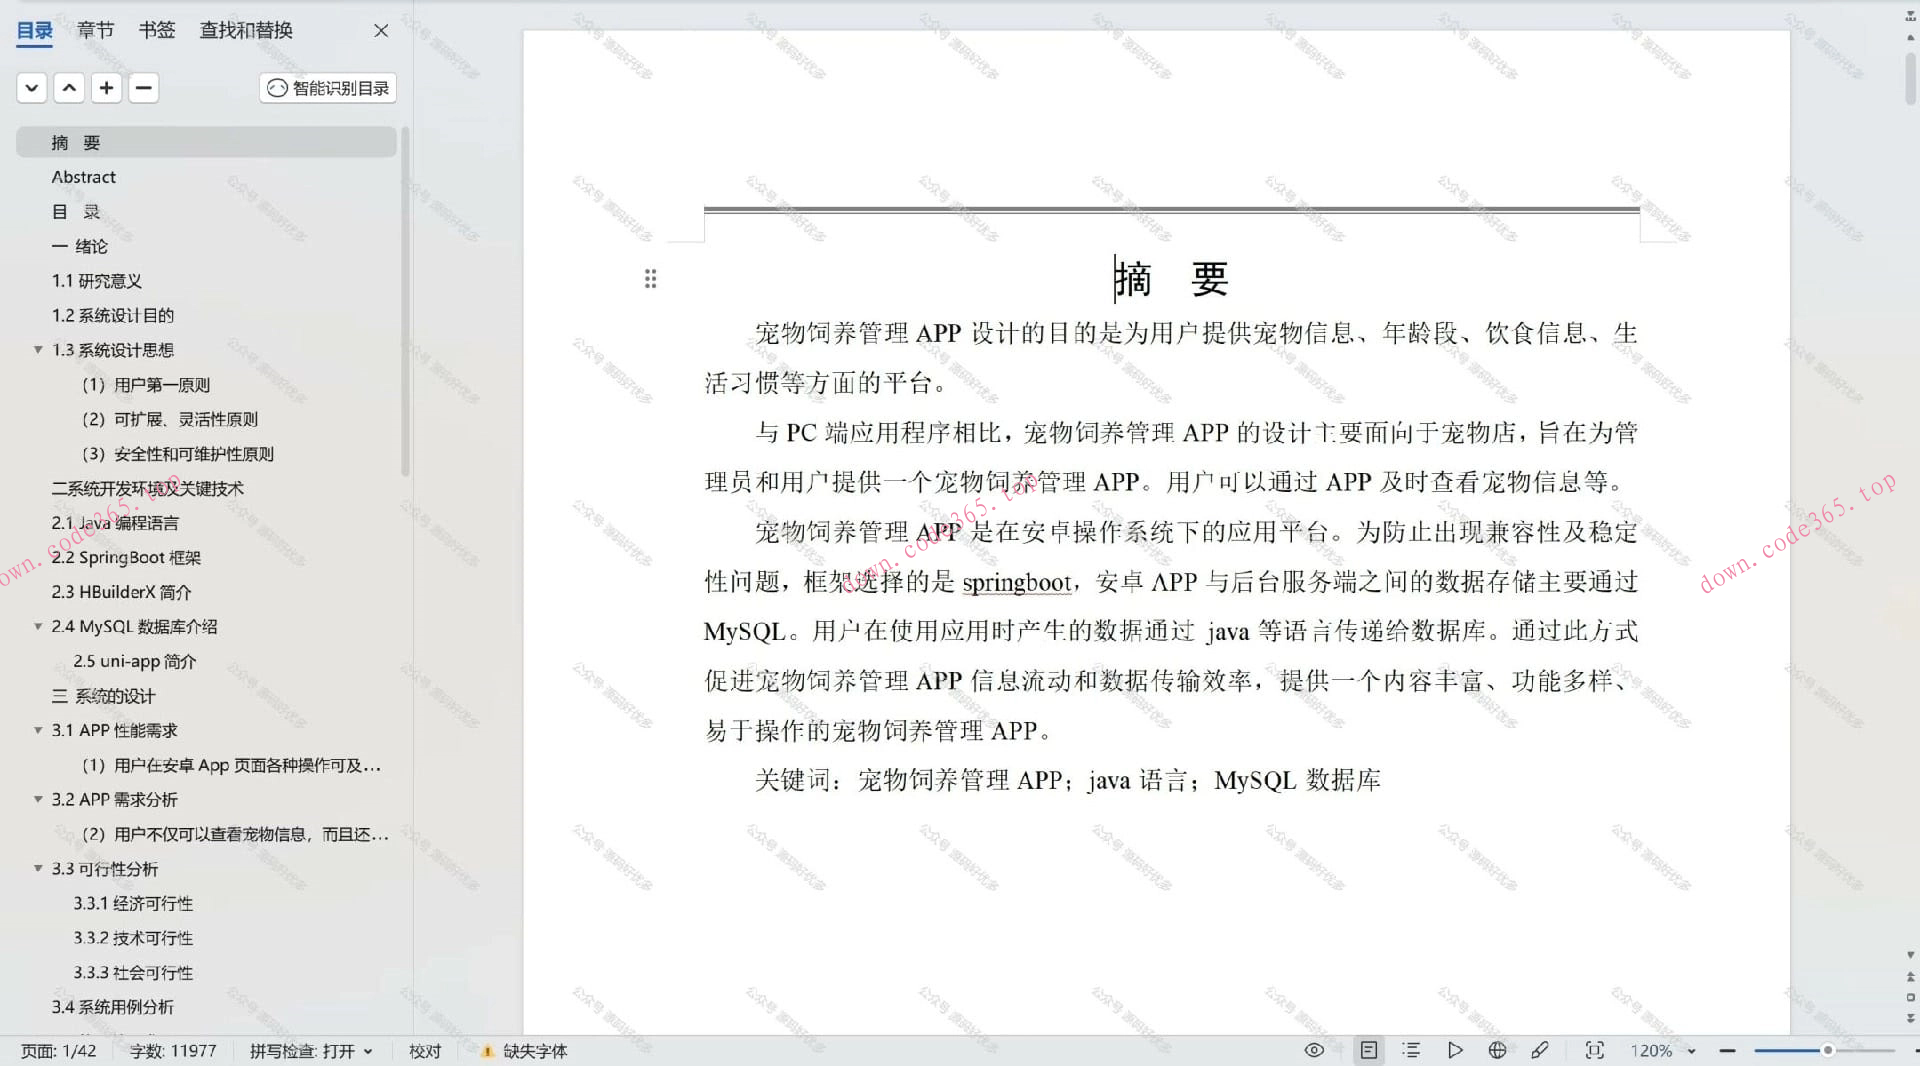The height and width of the screenshot is (1066, 1920).
Task: Select the Abstract entry in the outline
Action: 84,176
